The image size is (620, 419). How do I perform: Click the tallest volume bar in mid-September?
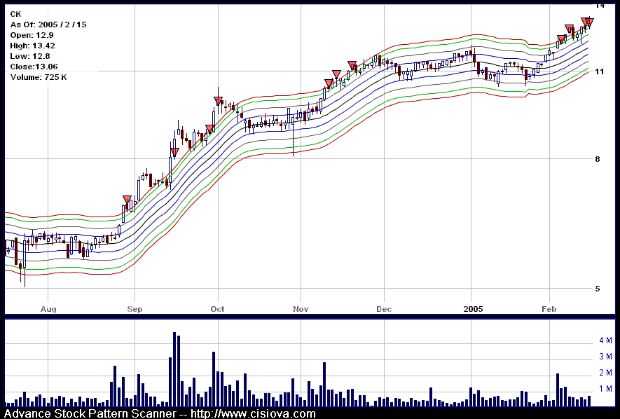pyautogui.click(x=174, y=369)
